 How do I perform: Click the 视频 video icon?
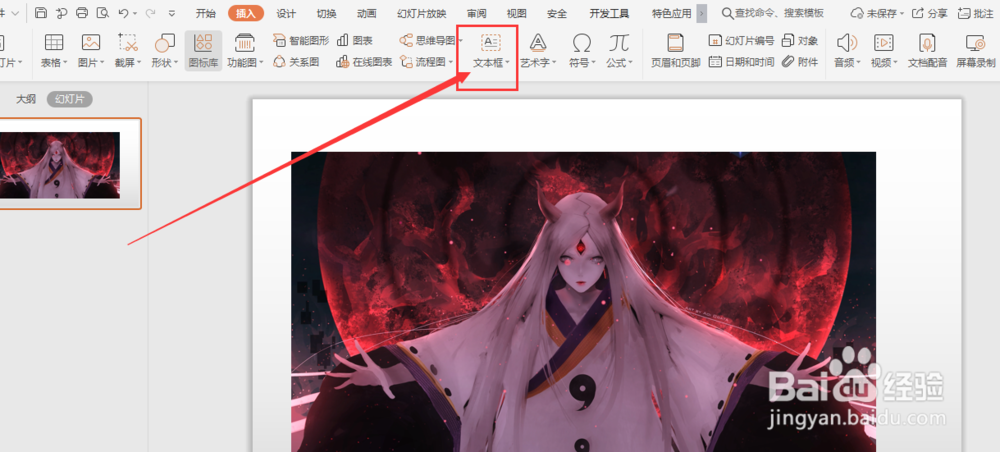883,43
